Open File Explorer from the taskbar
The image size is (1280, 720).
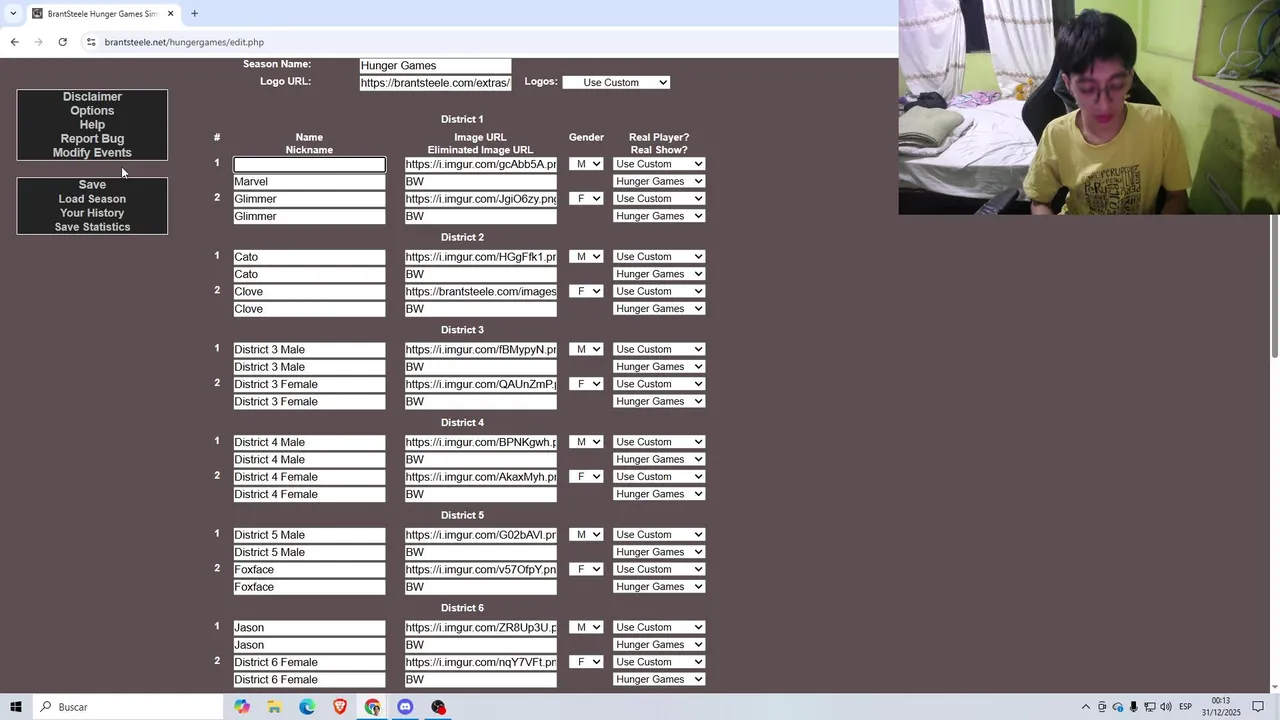click(x=274, y=707)
